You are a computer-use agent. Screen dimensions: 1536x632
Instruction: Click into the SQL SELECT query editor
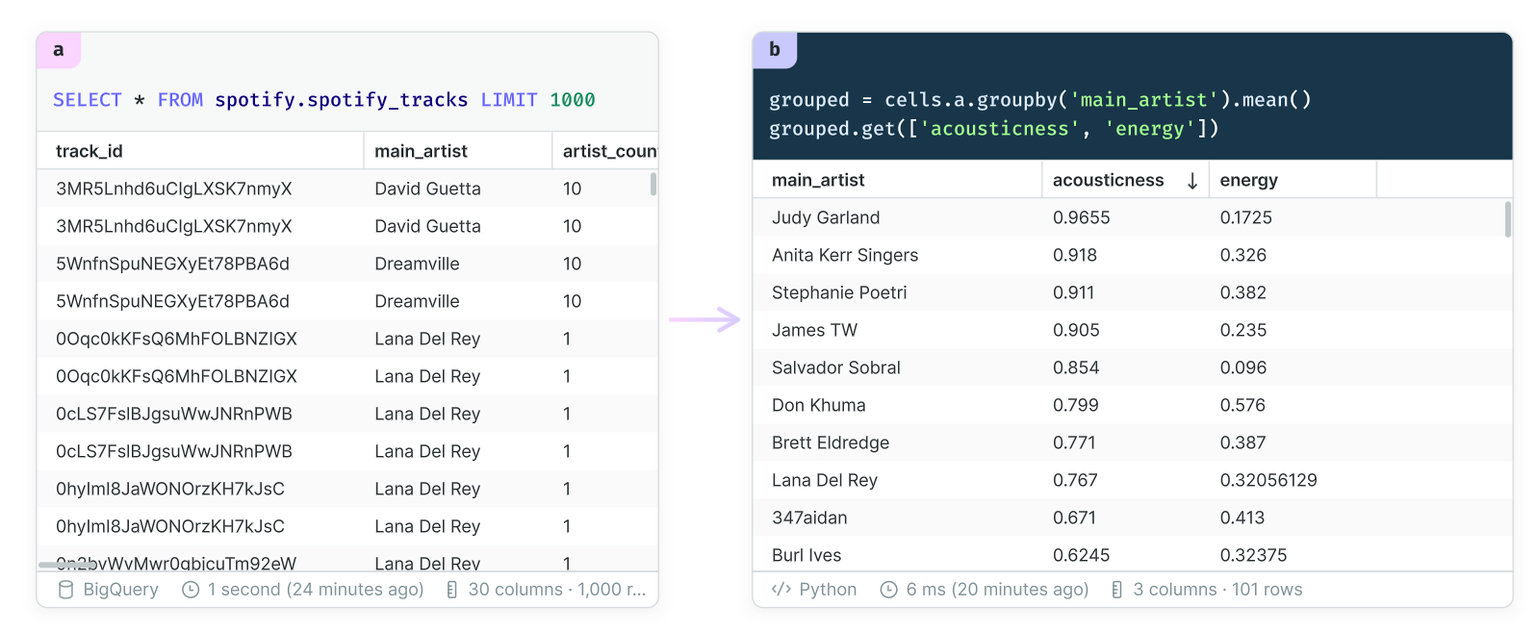click(x=347, y=100)
